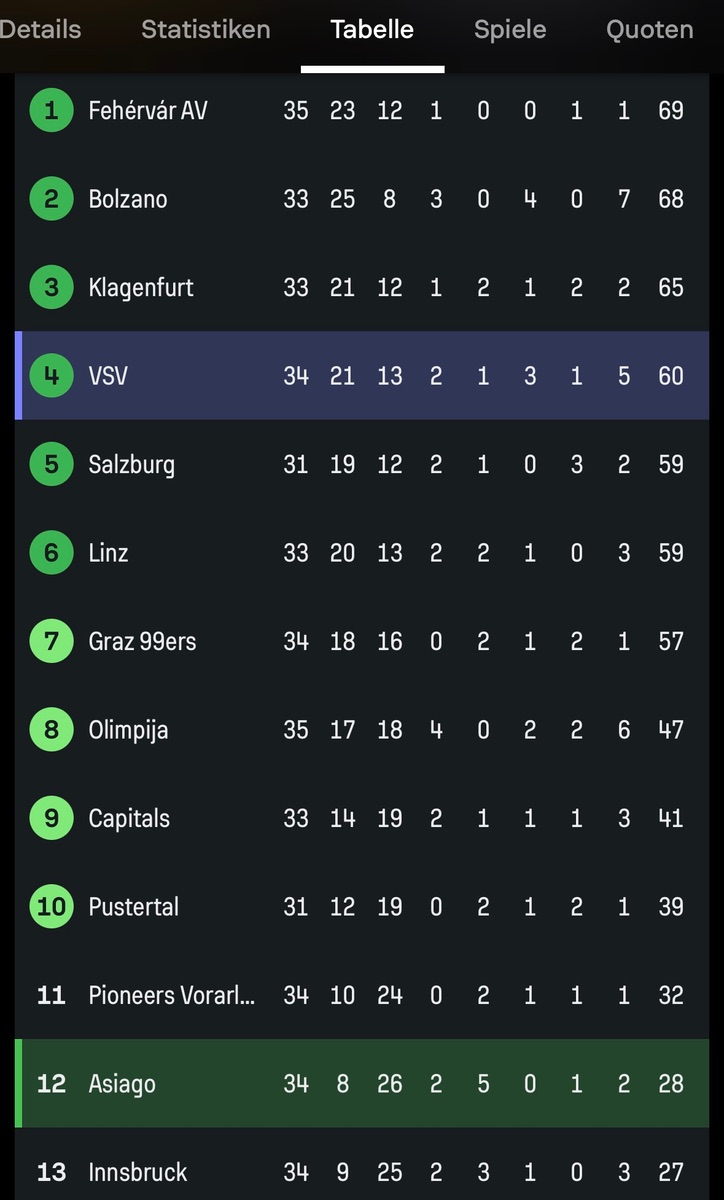Switch to the Statistiken tab
This screenshot has height=1200, width=724.
(205, 30)
